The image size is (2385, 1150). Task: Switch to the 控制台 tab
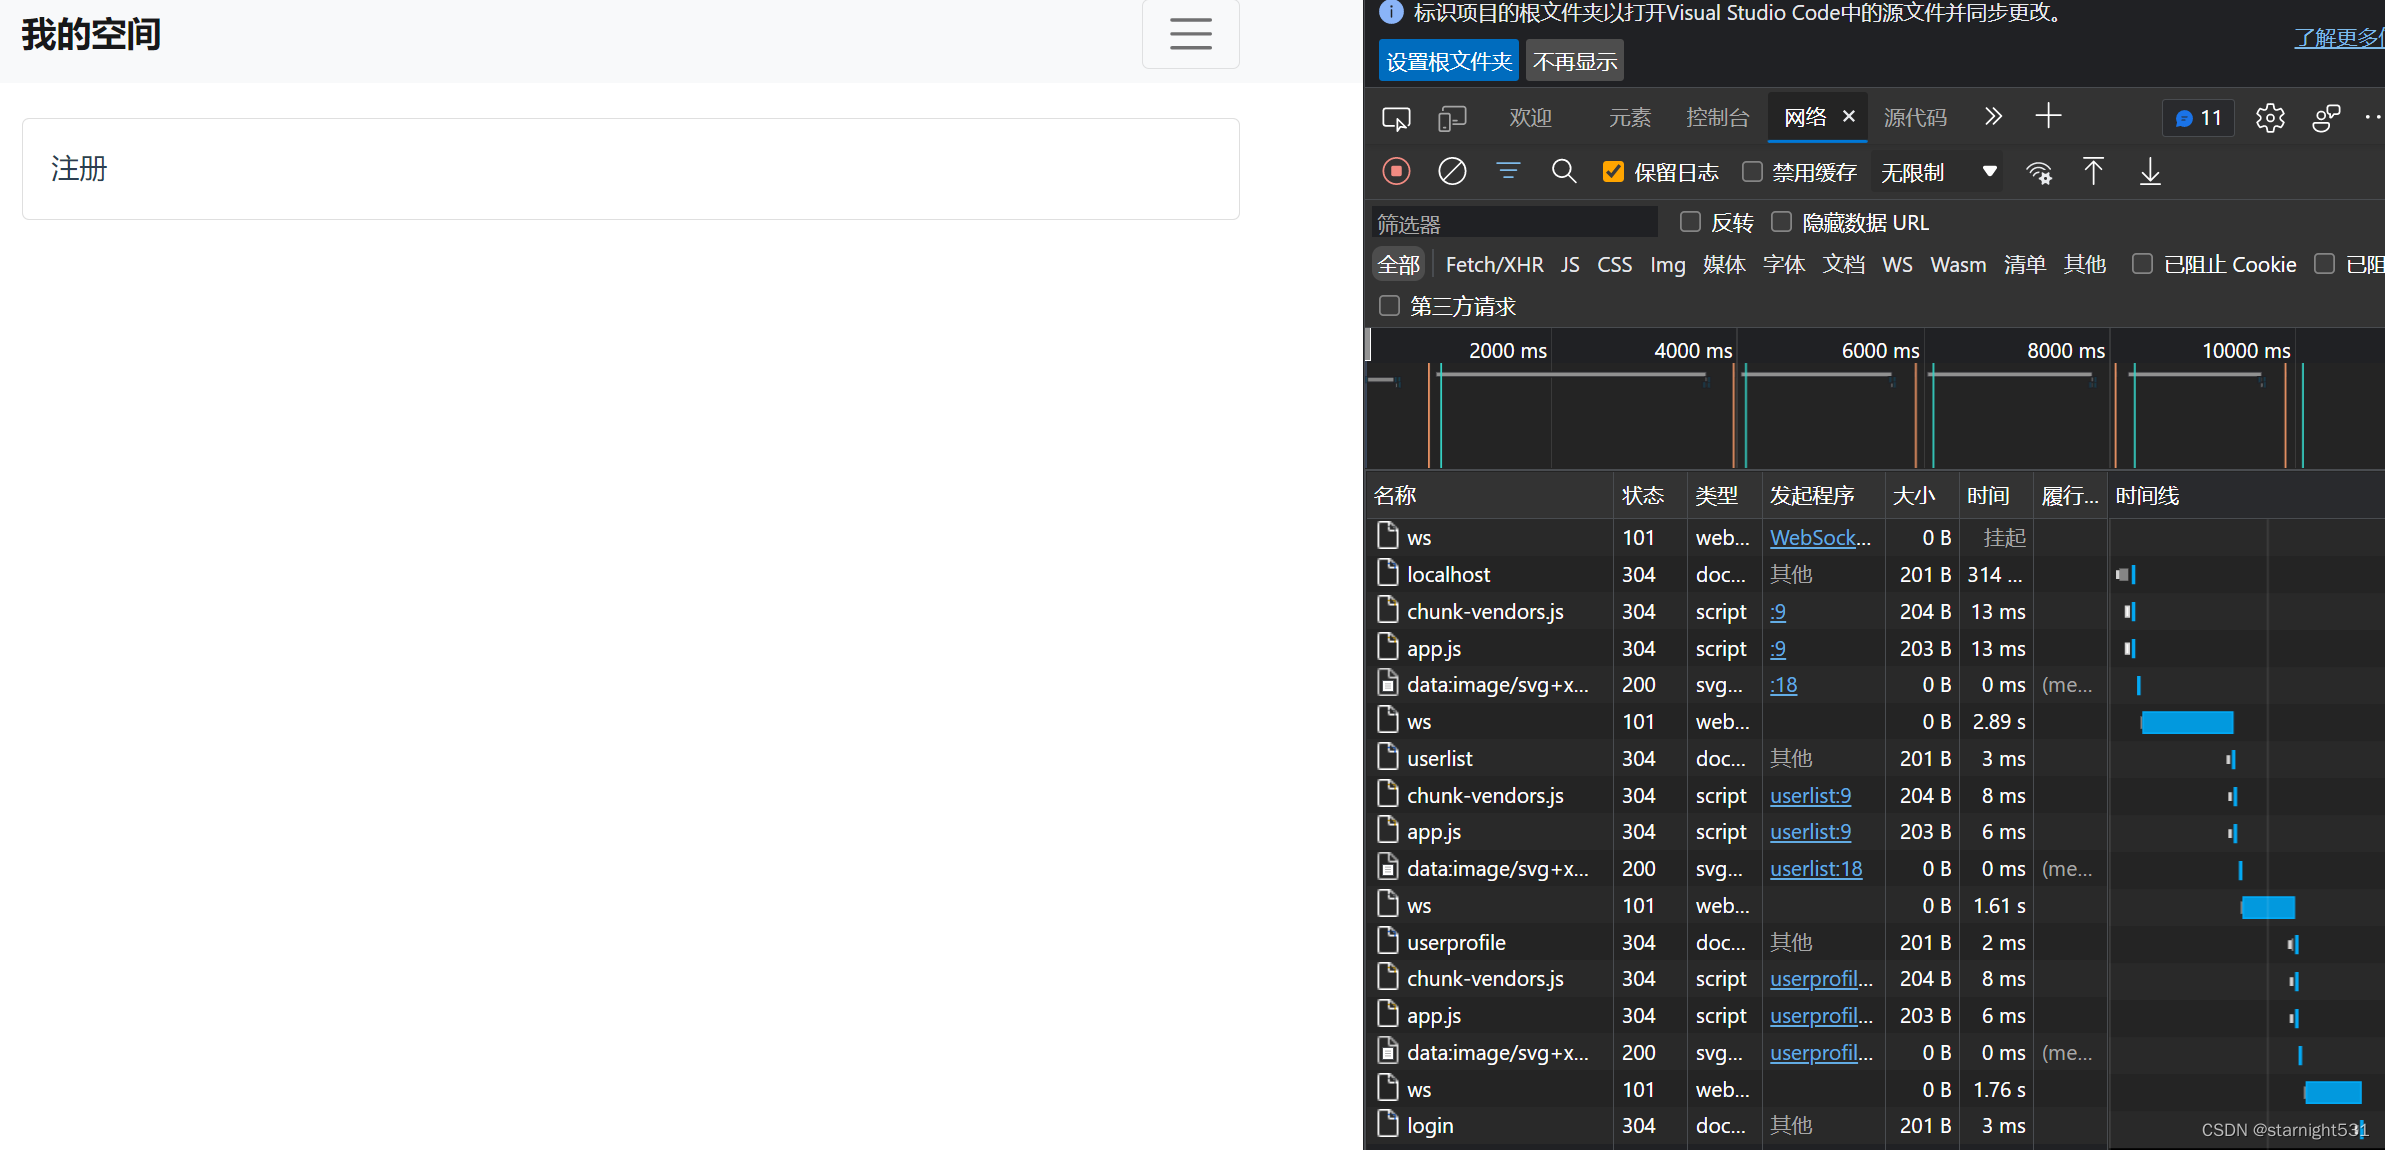(x=1717, y=118)
